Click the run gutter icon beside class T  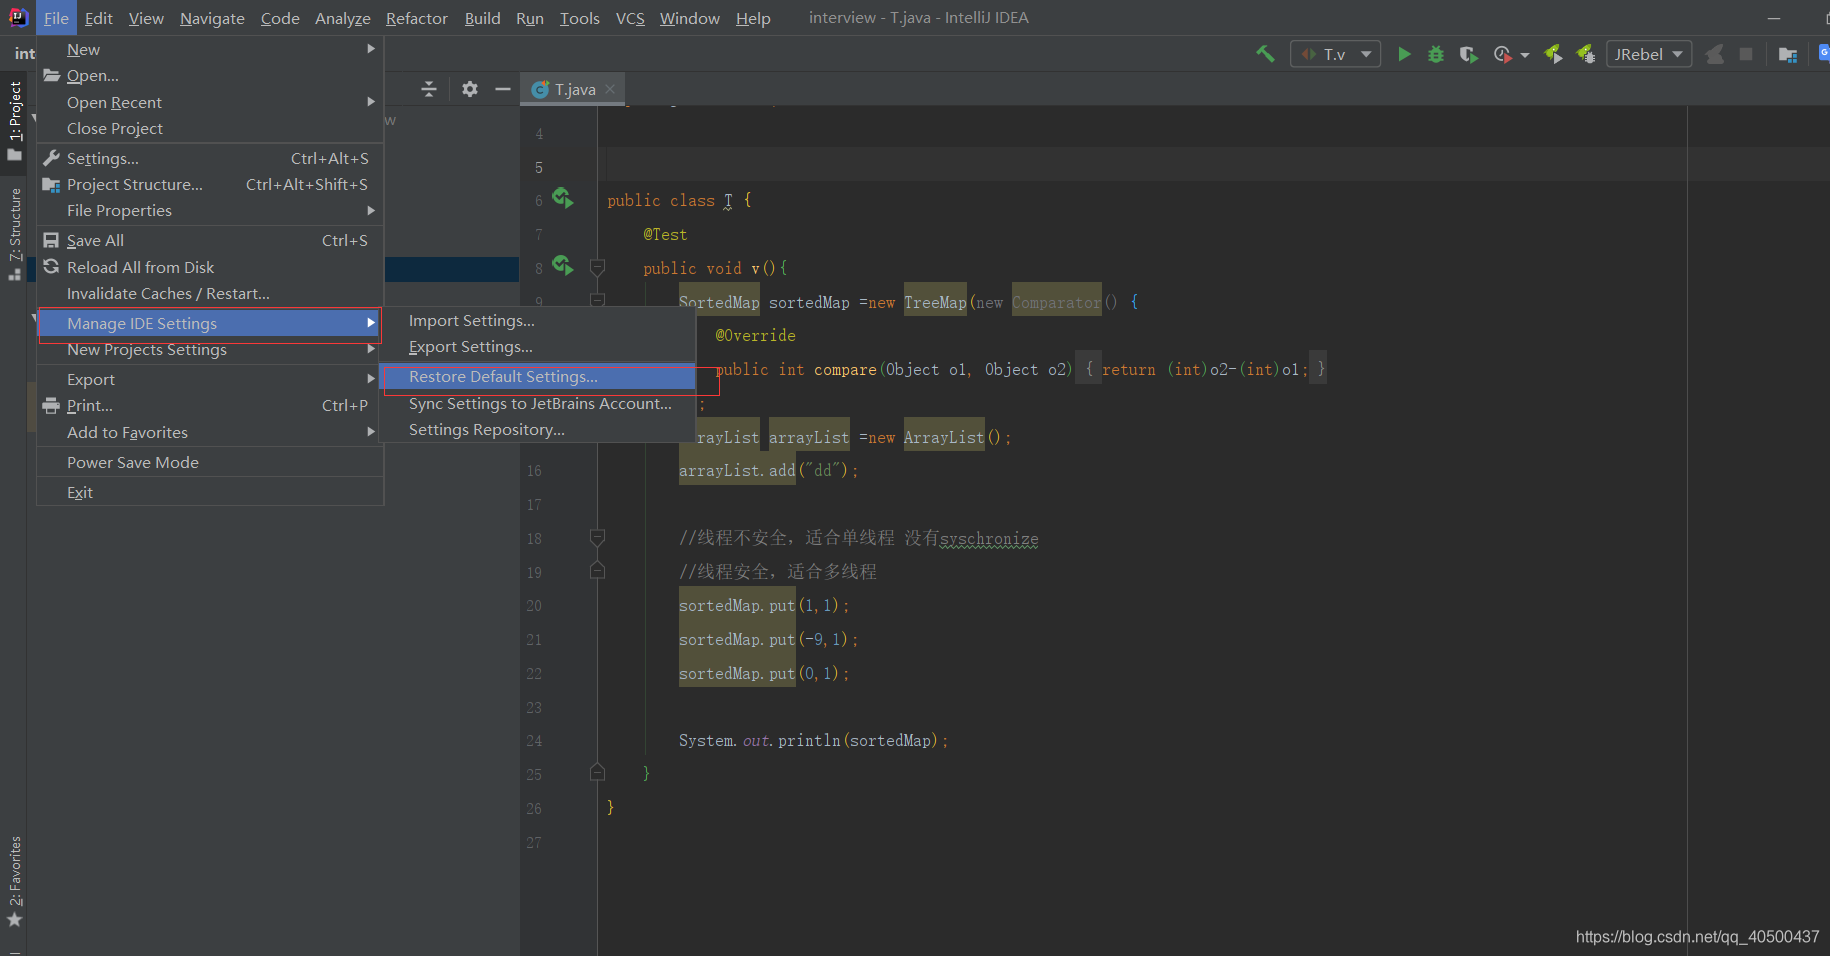[563, 199]
